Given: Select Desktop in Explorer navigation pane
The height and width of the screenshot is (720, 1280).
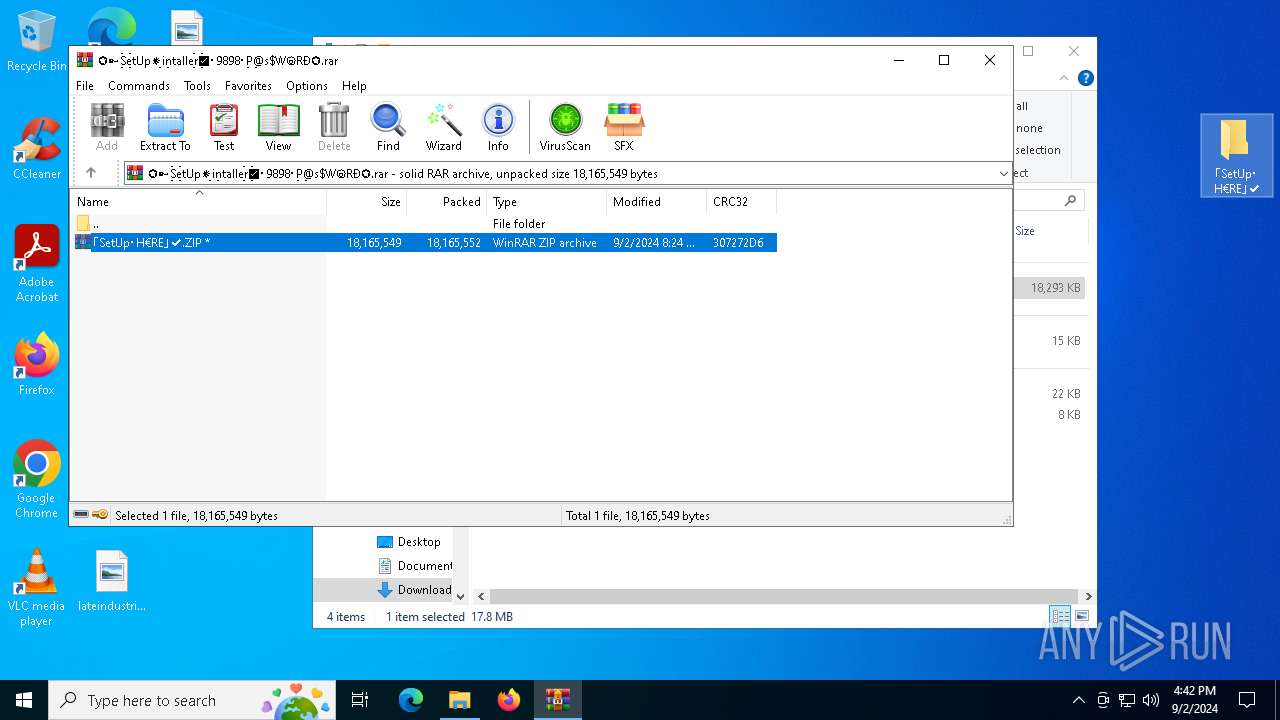Looking at the screenshot, I should 408,542.
